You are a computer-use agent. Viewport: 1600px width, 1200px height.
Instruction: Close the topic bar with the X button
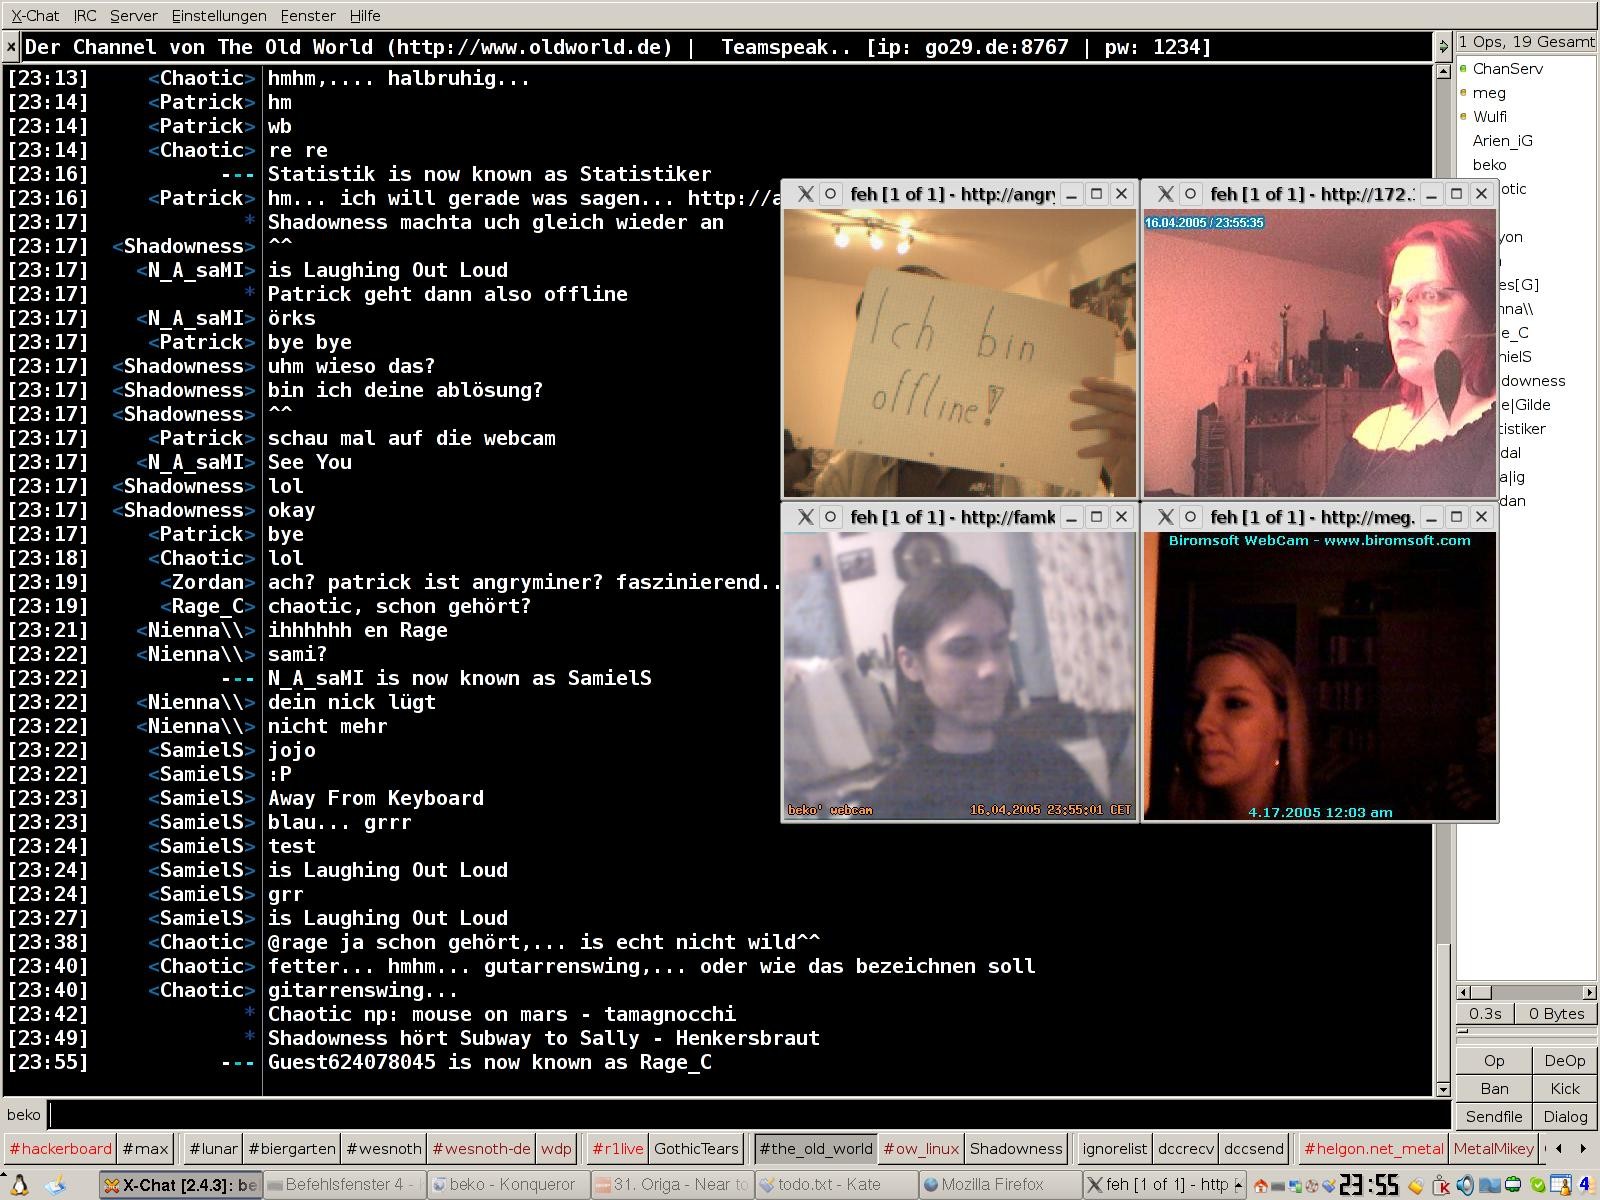click(x=11, y=47)
